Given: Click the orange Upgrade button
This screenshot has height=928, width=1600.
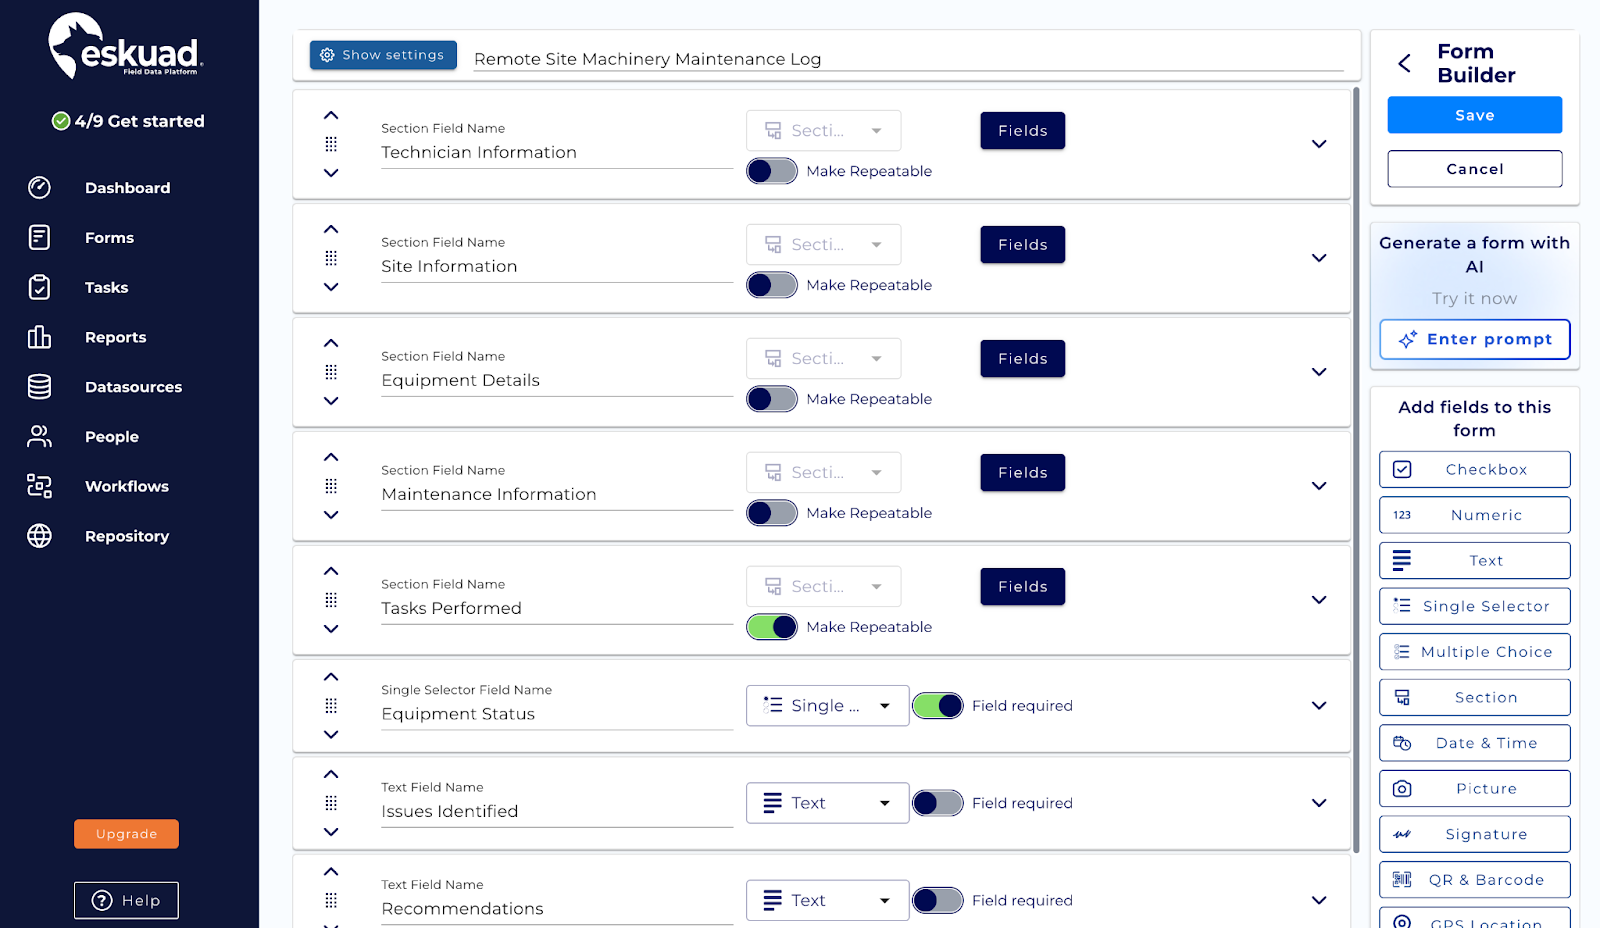Looking at the screenshot, I should click(126, 834).
